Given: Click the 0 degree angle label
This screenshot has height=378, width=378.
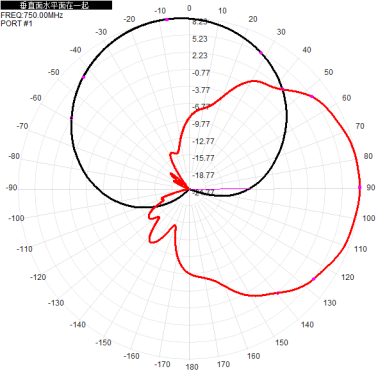Looking at the screenshot, I should pos(189,8).
